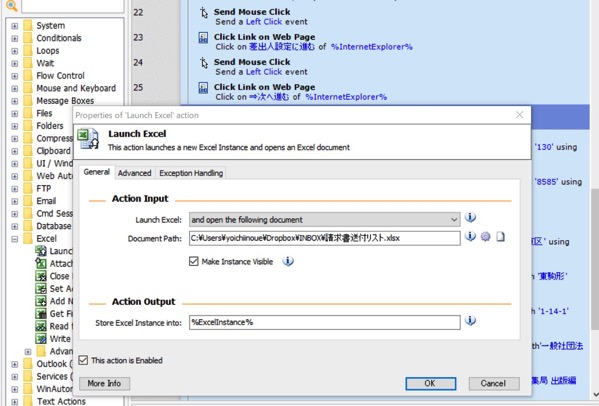Select the Write to Excel action icon
Image resolution: width=599 pixels, height=406 pixels.
pyautogui.click(x=41, y=338)
